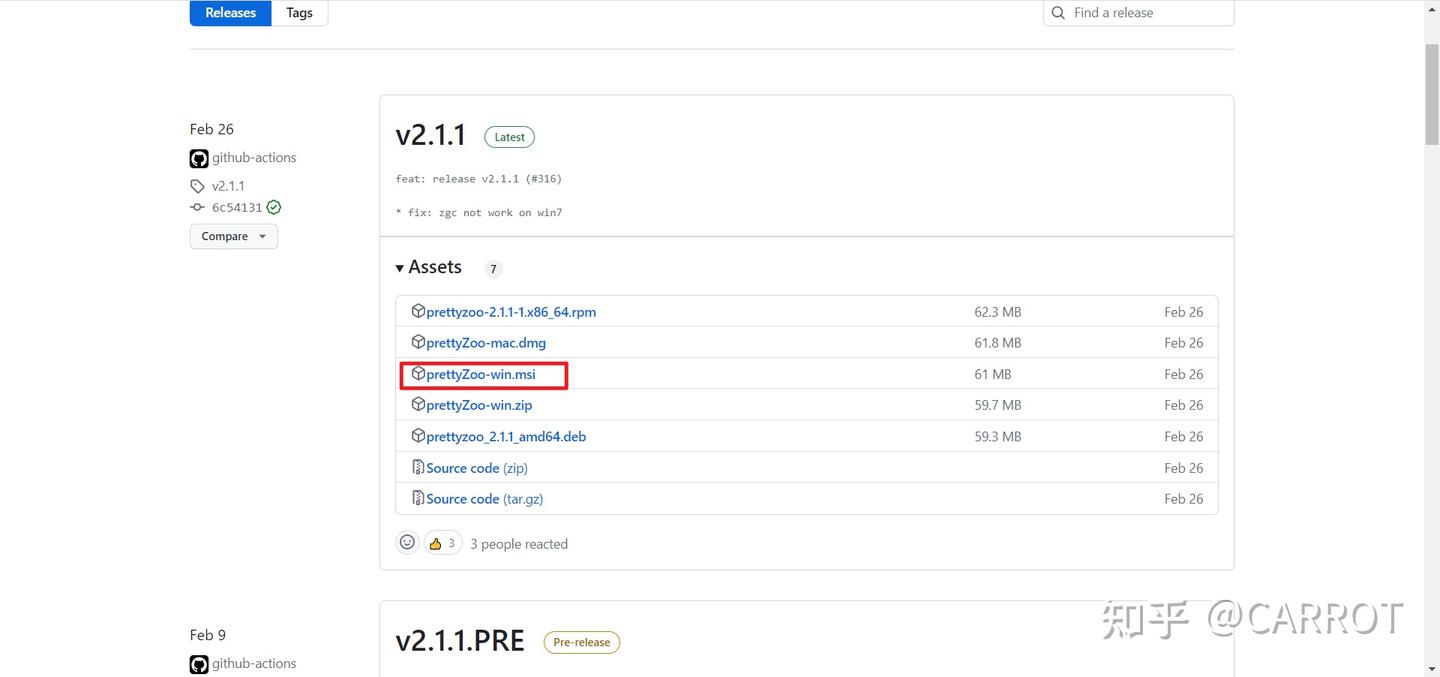Image resolution: width=1440 pixels, height=677 pixels.
Task: Click the page vertical scrollbar thumb
Action: tap(1431, 94)
